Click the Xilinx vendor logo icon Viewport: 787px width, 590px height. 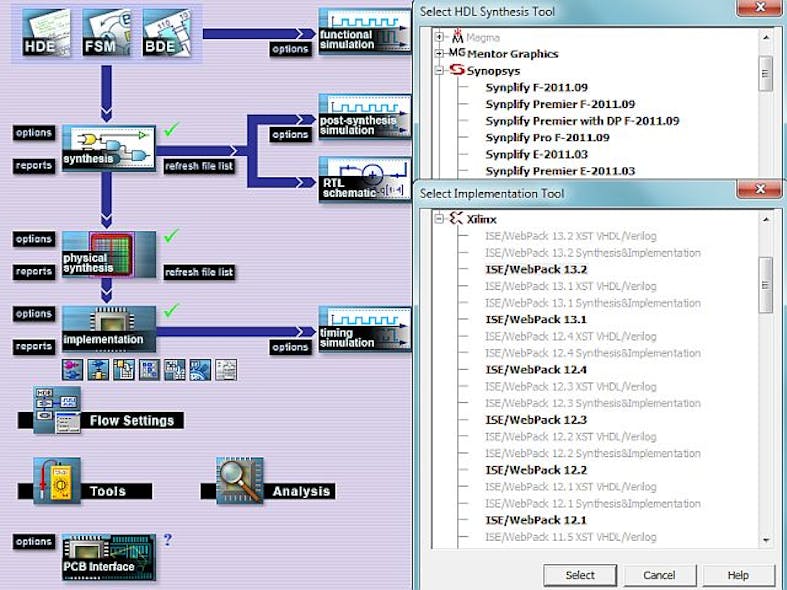coord(456,218)
